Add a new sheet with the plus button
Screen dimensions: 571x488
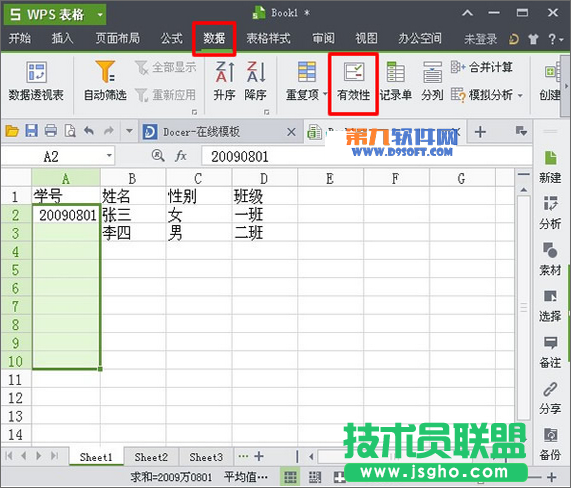point(259,456)
